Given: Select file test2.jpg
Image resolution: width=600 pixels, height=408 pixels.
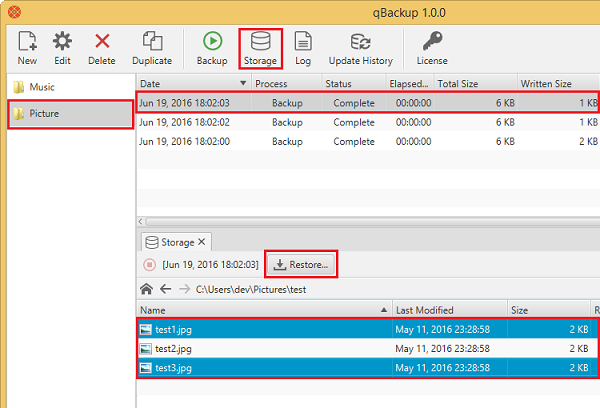Looking at the screenshot, I should pos(368,348).
